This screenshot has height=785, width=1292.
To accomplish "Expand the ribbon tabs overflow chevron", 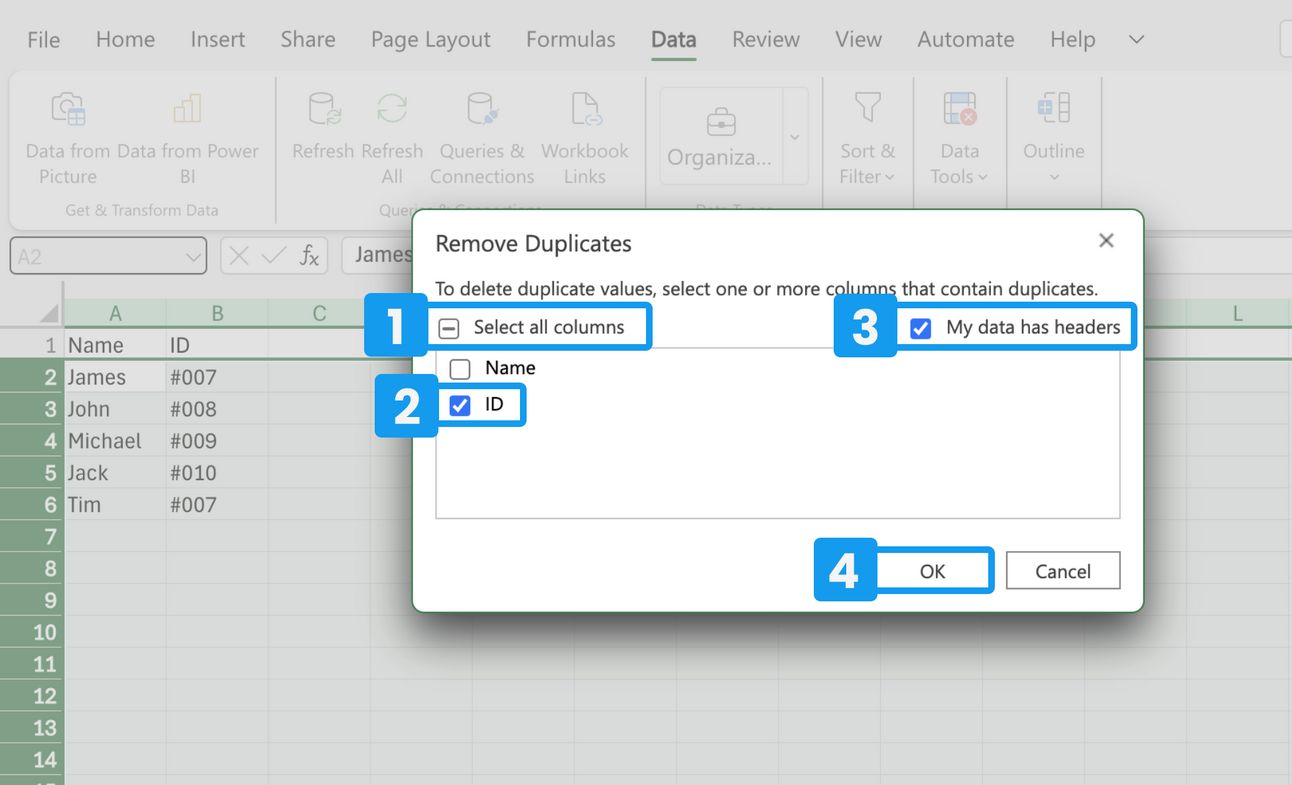I will (x=1136, y=39).
